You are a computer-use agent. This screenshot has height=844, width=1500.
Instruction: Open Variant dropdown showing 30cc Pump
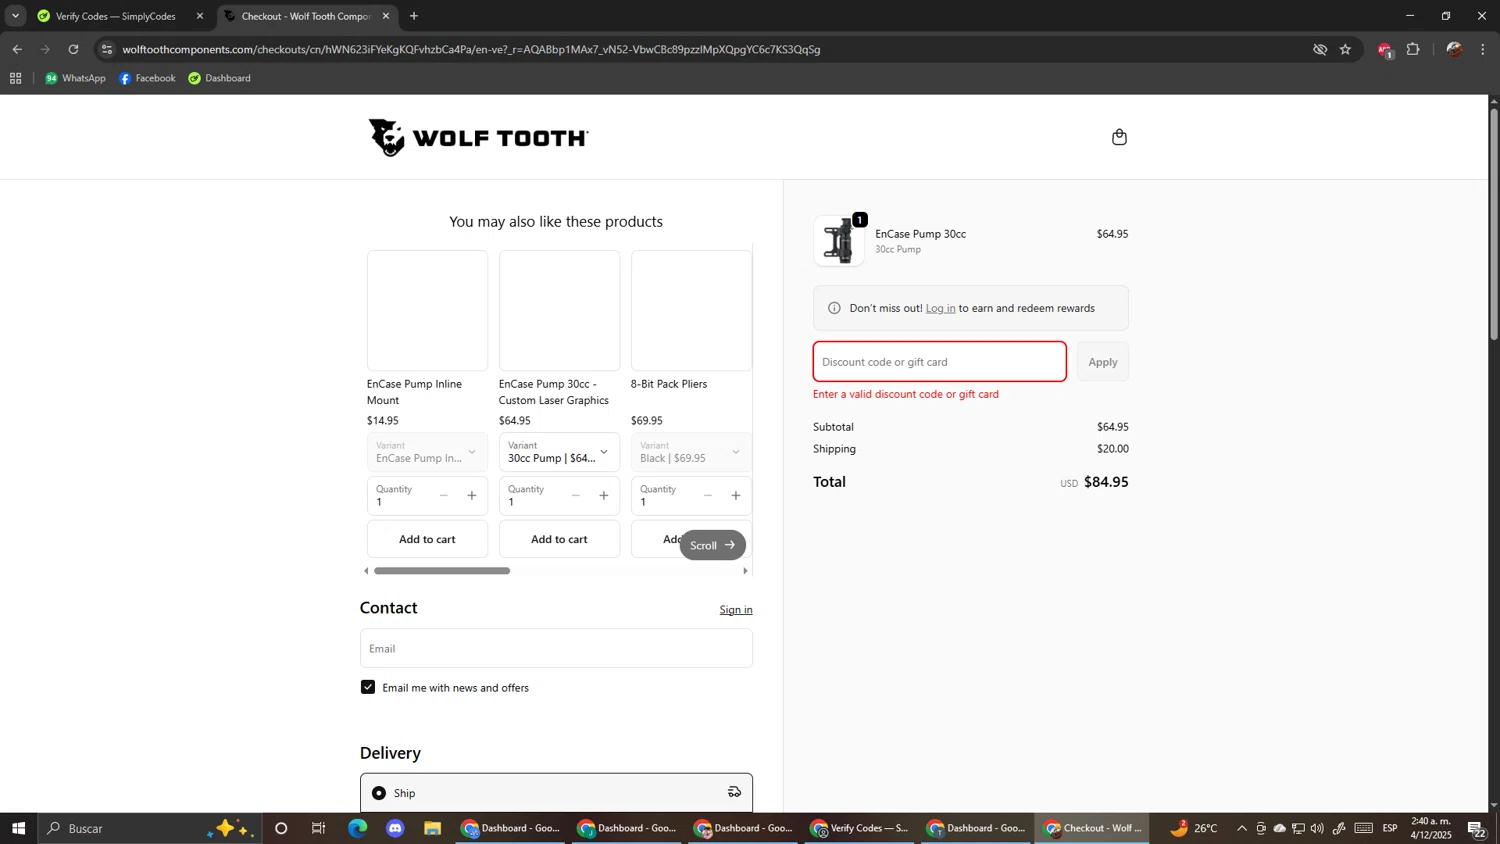pyautogui.click(x=559, y=452)
